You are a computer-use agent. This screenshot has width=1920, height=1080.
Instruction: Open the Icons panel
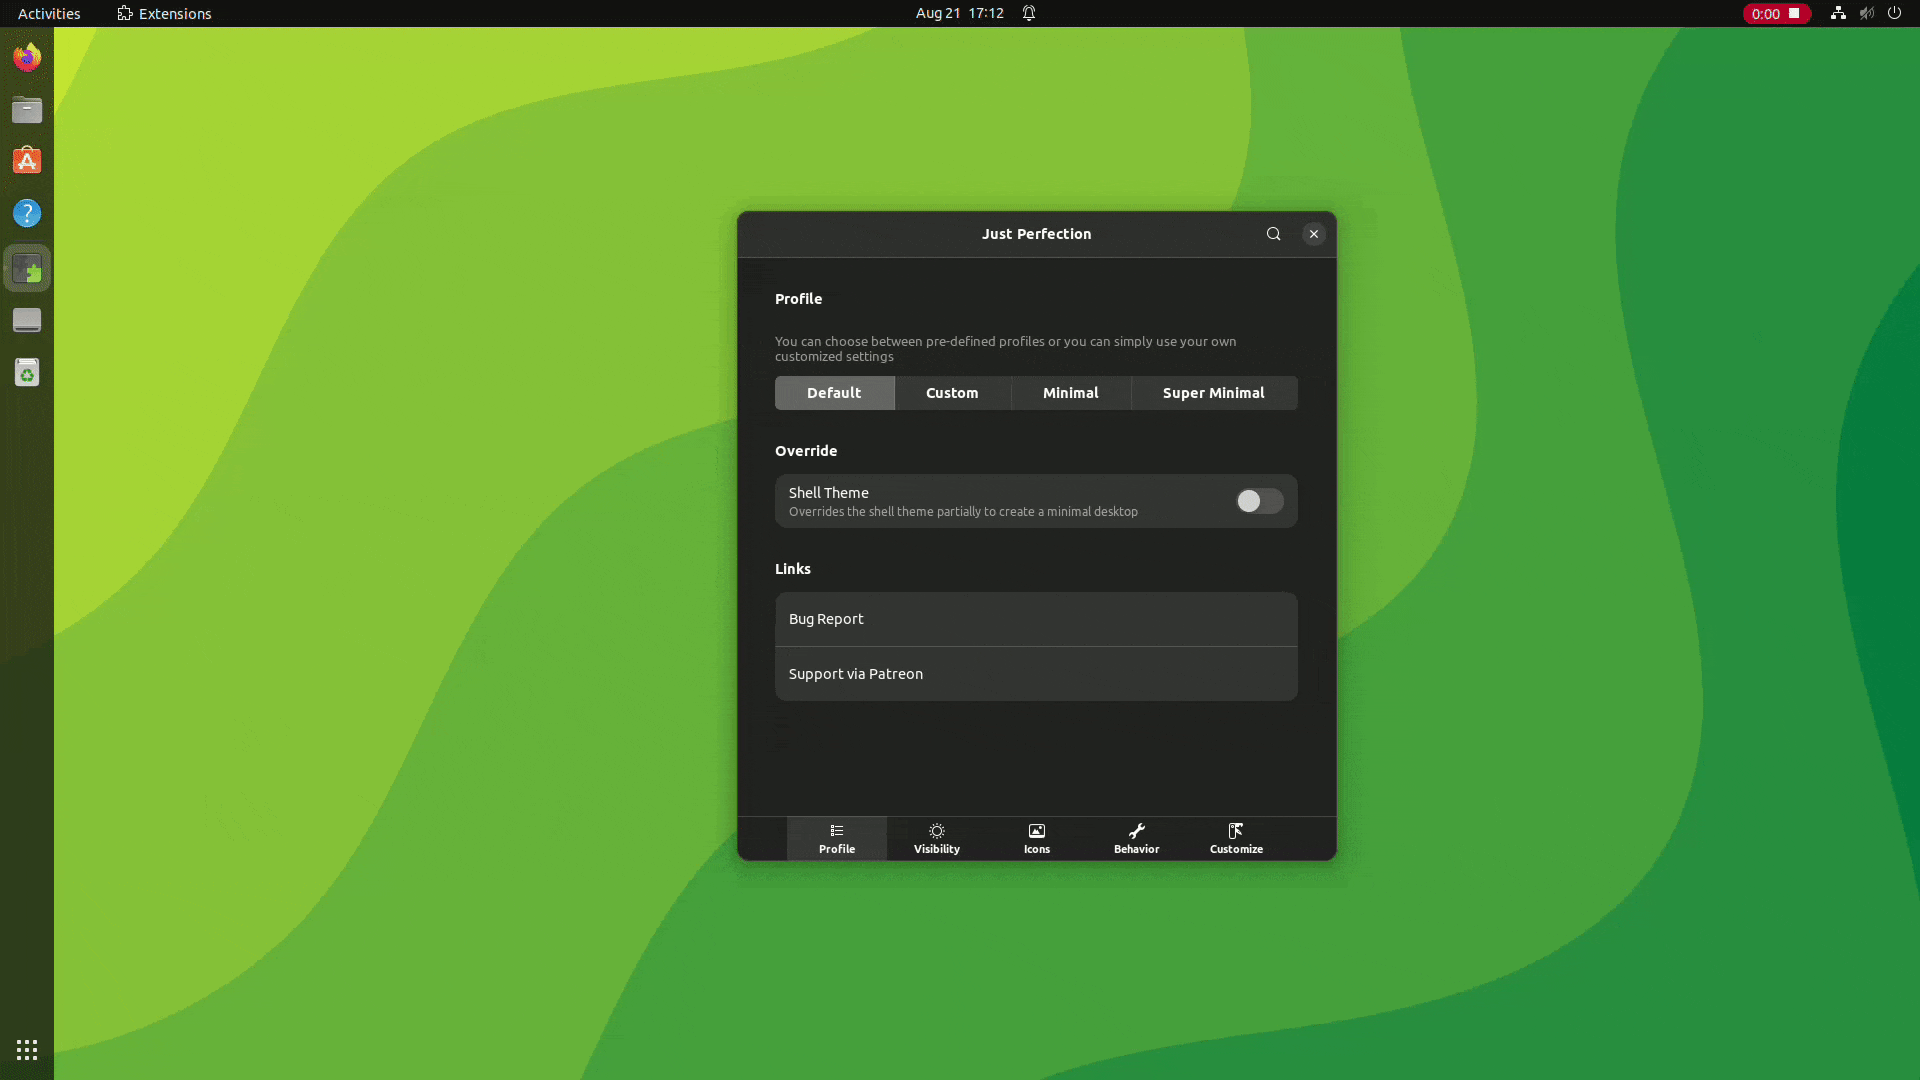[x=1036, y=837]
